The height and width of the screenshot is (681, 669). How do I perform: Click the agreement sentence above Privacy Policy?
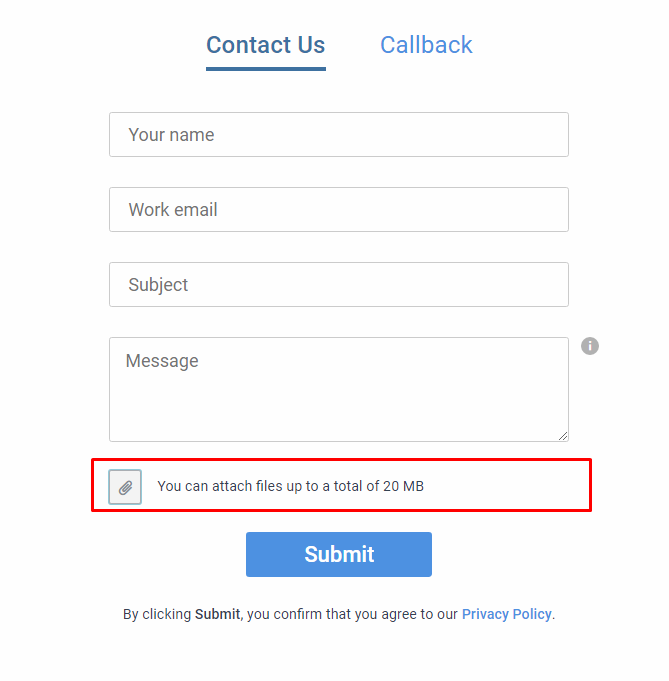(x=292, y=614)
